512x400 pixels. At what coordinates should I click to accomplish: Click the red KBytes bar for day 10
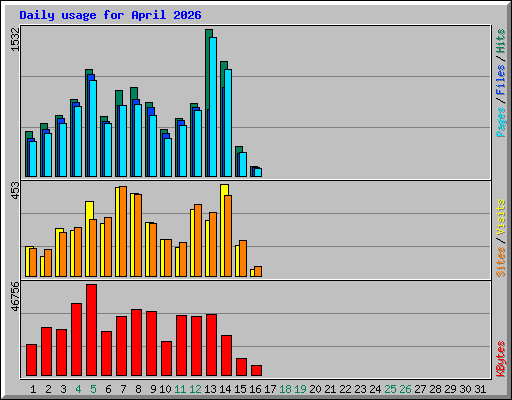[166, 359]
